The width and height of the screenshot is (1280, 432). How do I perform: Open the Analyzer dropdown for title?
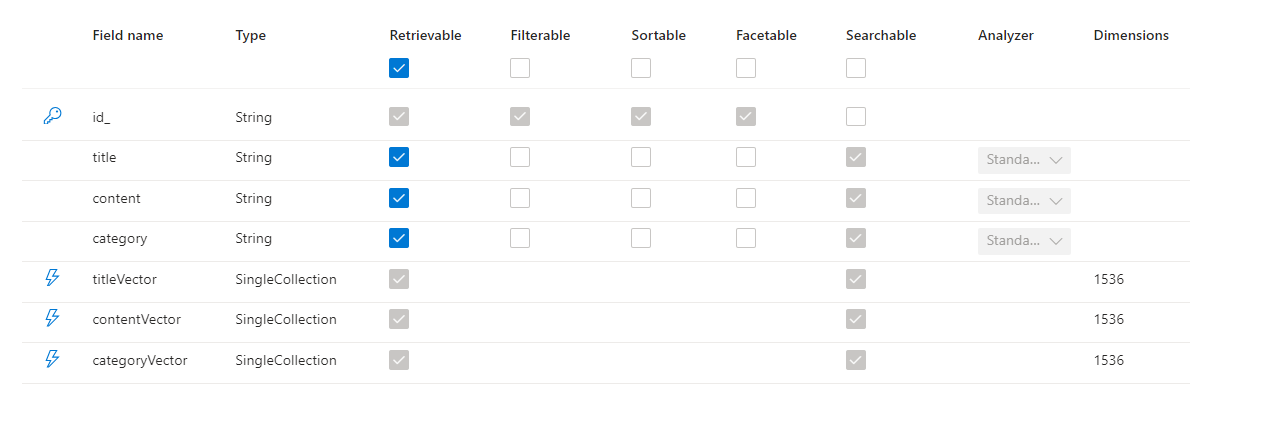click(x=1024, y=160)
